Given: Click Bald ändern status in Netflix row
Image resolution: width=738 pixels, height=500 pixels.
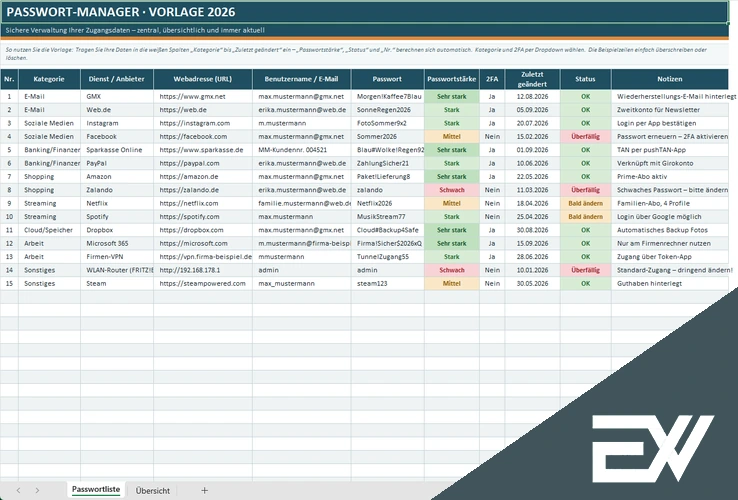Looking at the screenshot, I should point(586,203).
